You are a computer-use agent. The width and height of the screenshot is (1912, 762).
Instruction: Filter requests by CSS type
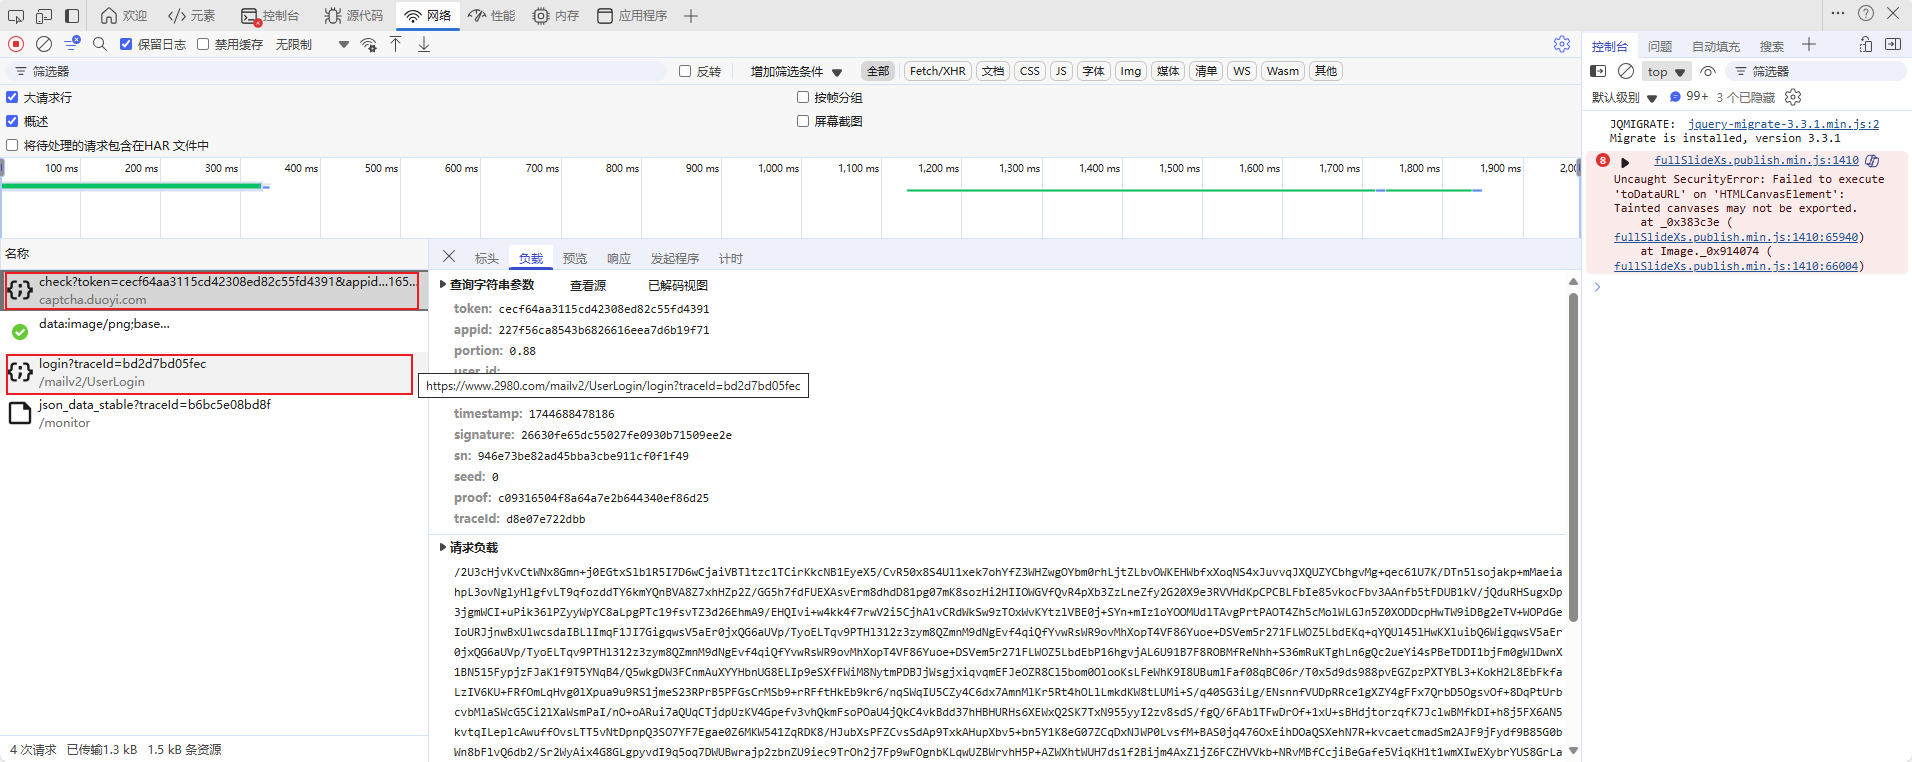pyautogui.click(x=1030, y=71)
